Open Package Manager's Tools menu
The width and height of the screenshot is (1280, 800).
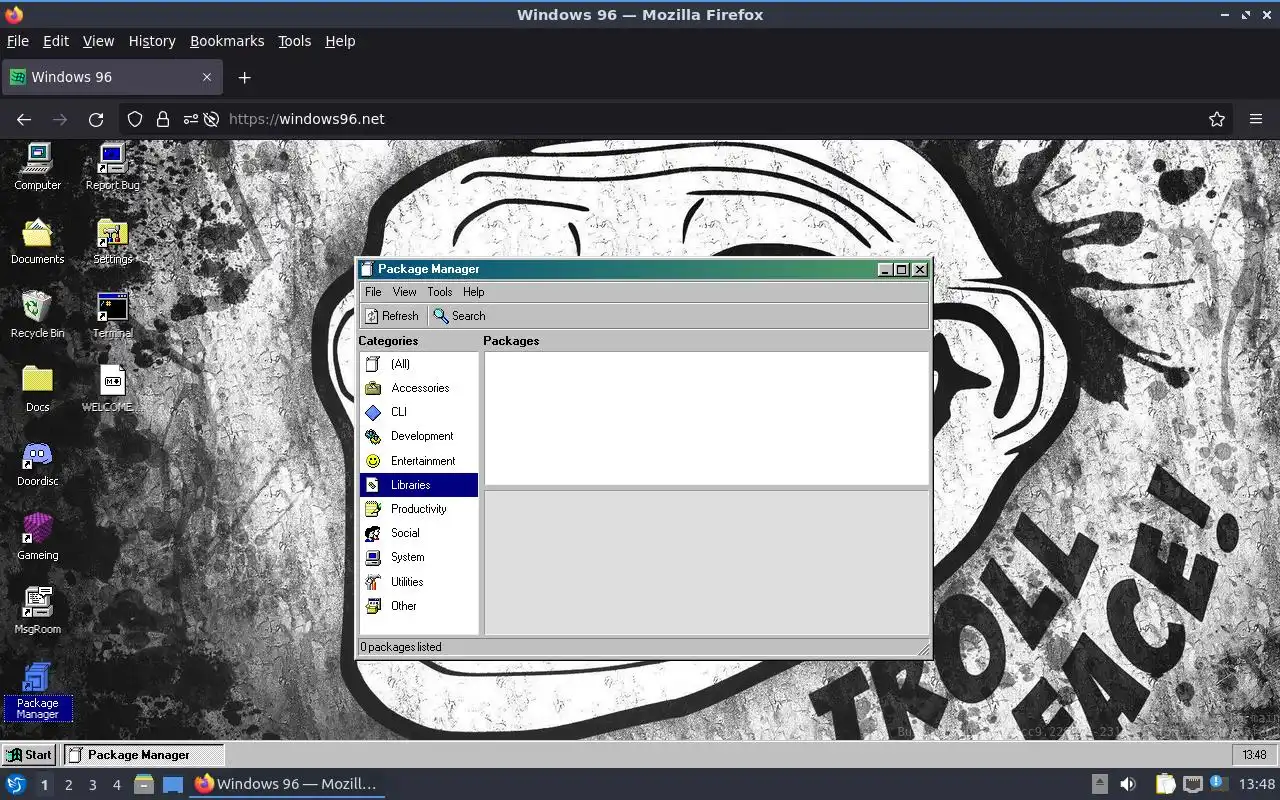[x=440, y=292]
